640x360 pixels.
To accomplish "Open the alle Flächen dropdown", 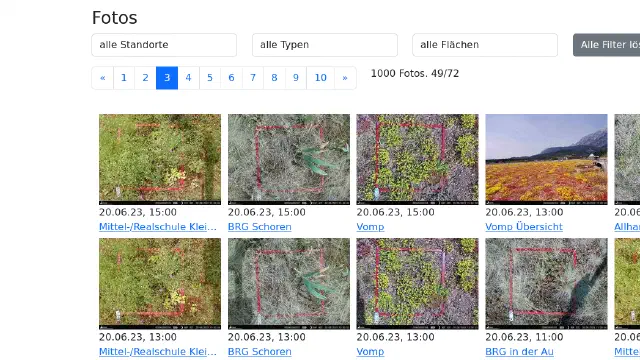I will coord(484,45).
